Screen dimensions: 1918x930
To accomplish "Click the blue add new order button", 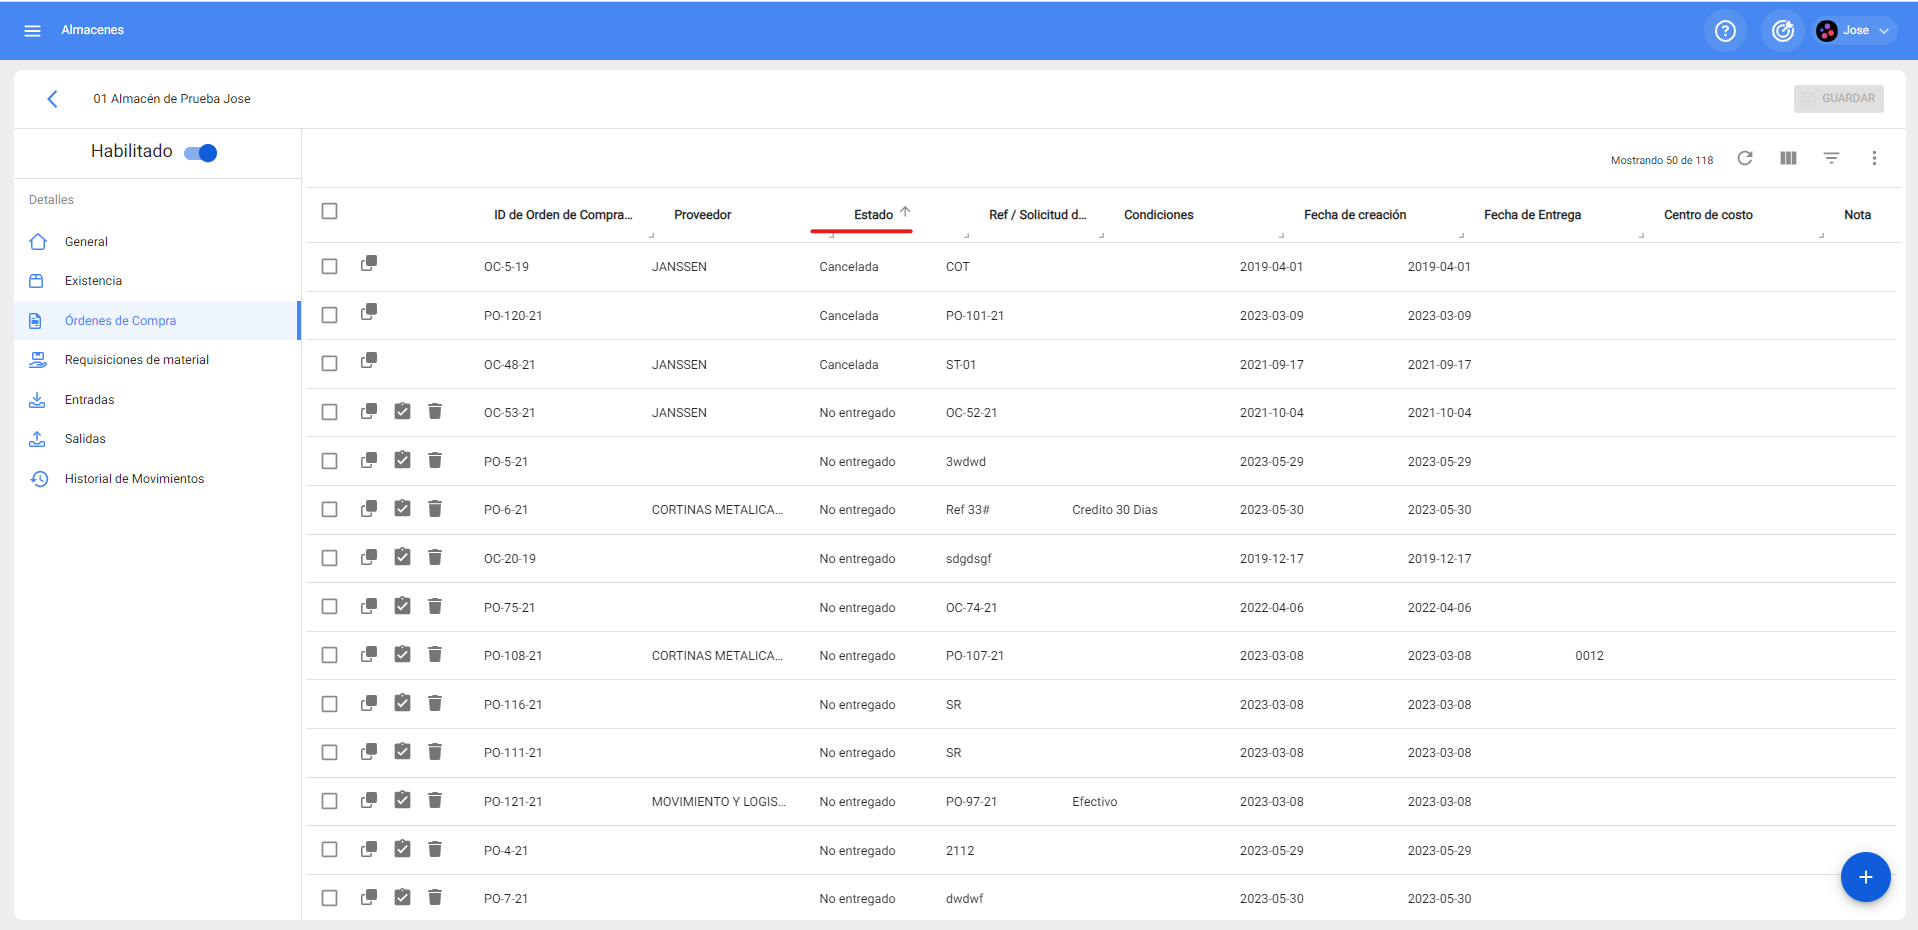I will point(1865,877).
